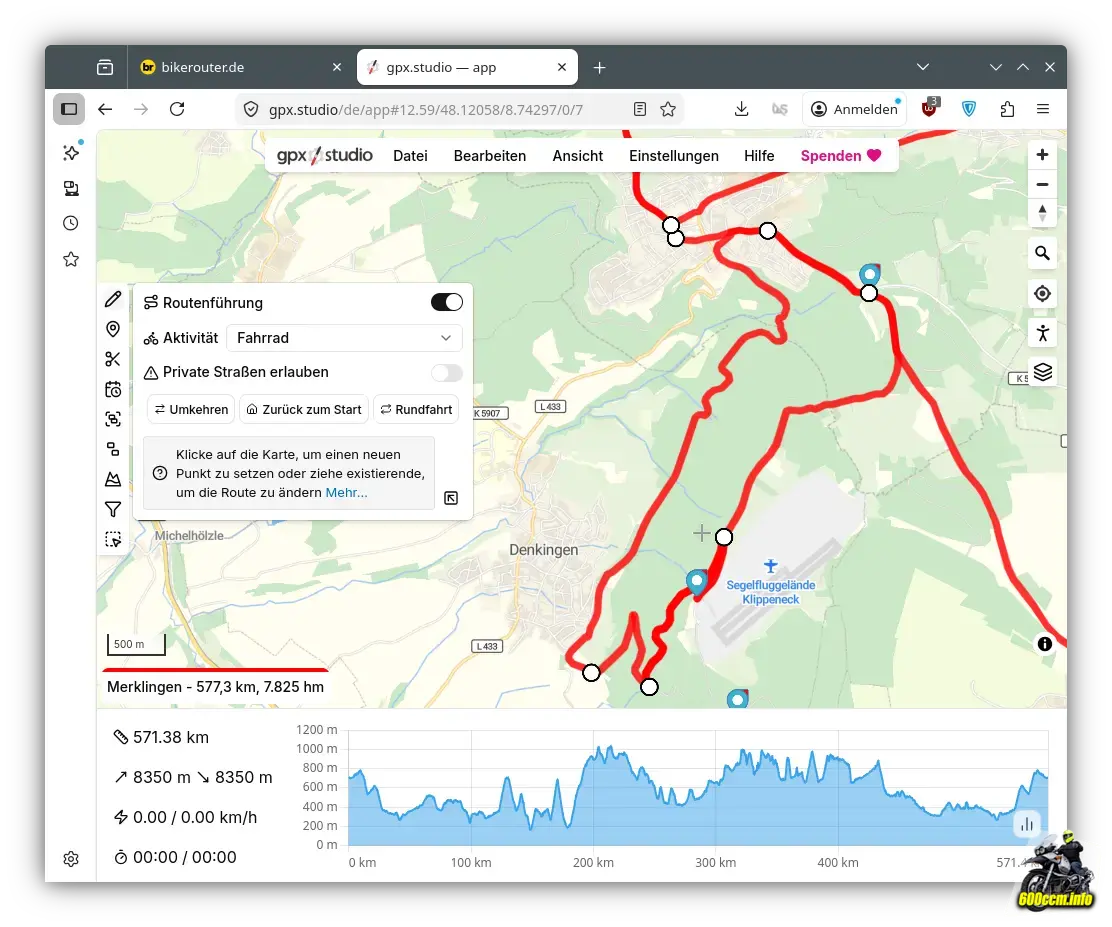Enable Private Straßen erlauben switch
This screenshot has width=1112, height=927.
click(x=446, y=373)
